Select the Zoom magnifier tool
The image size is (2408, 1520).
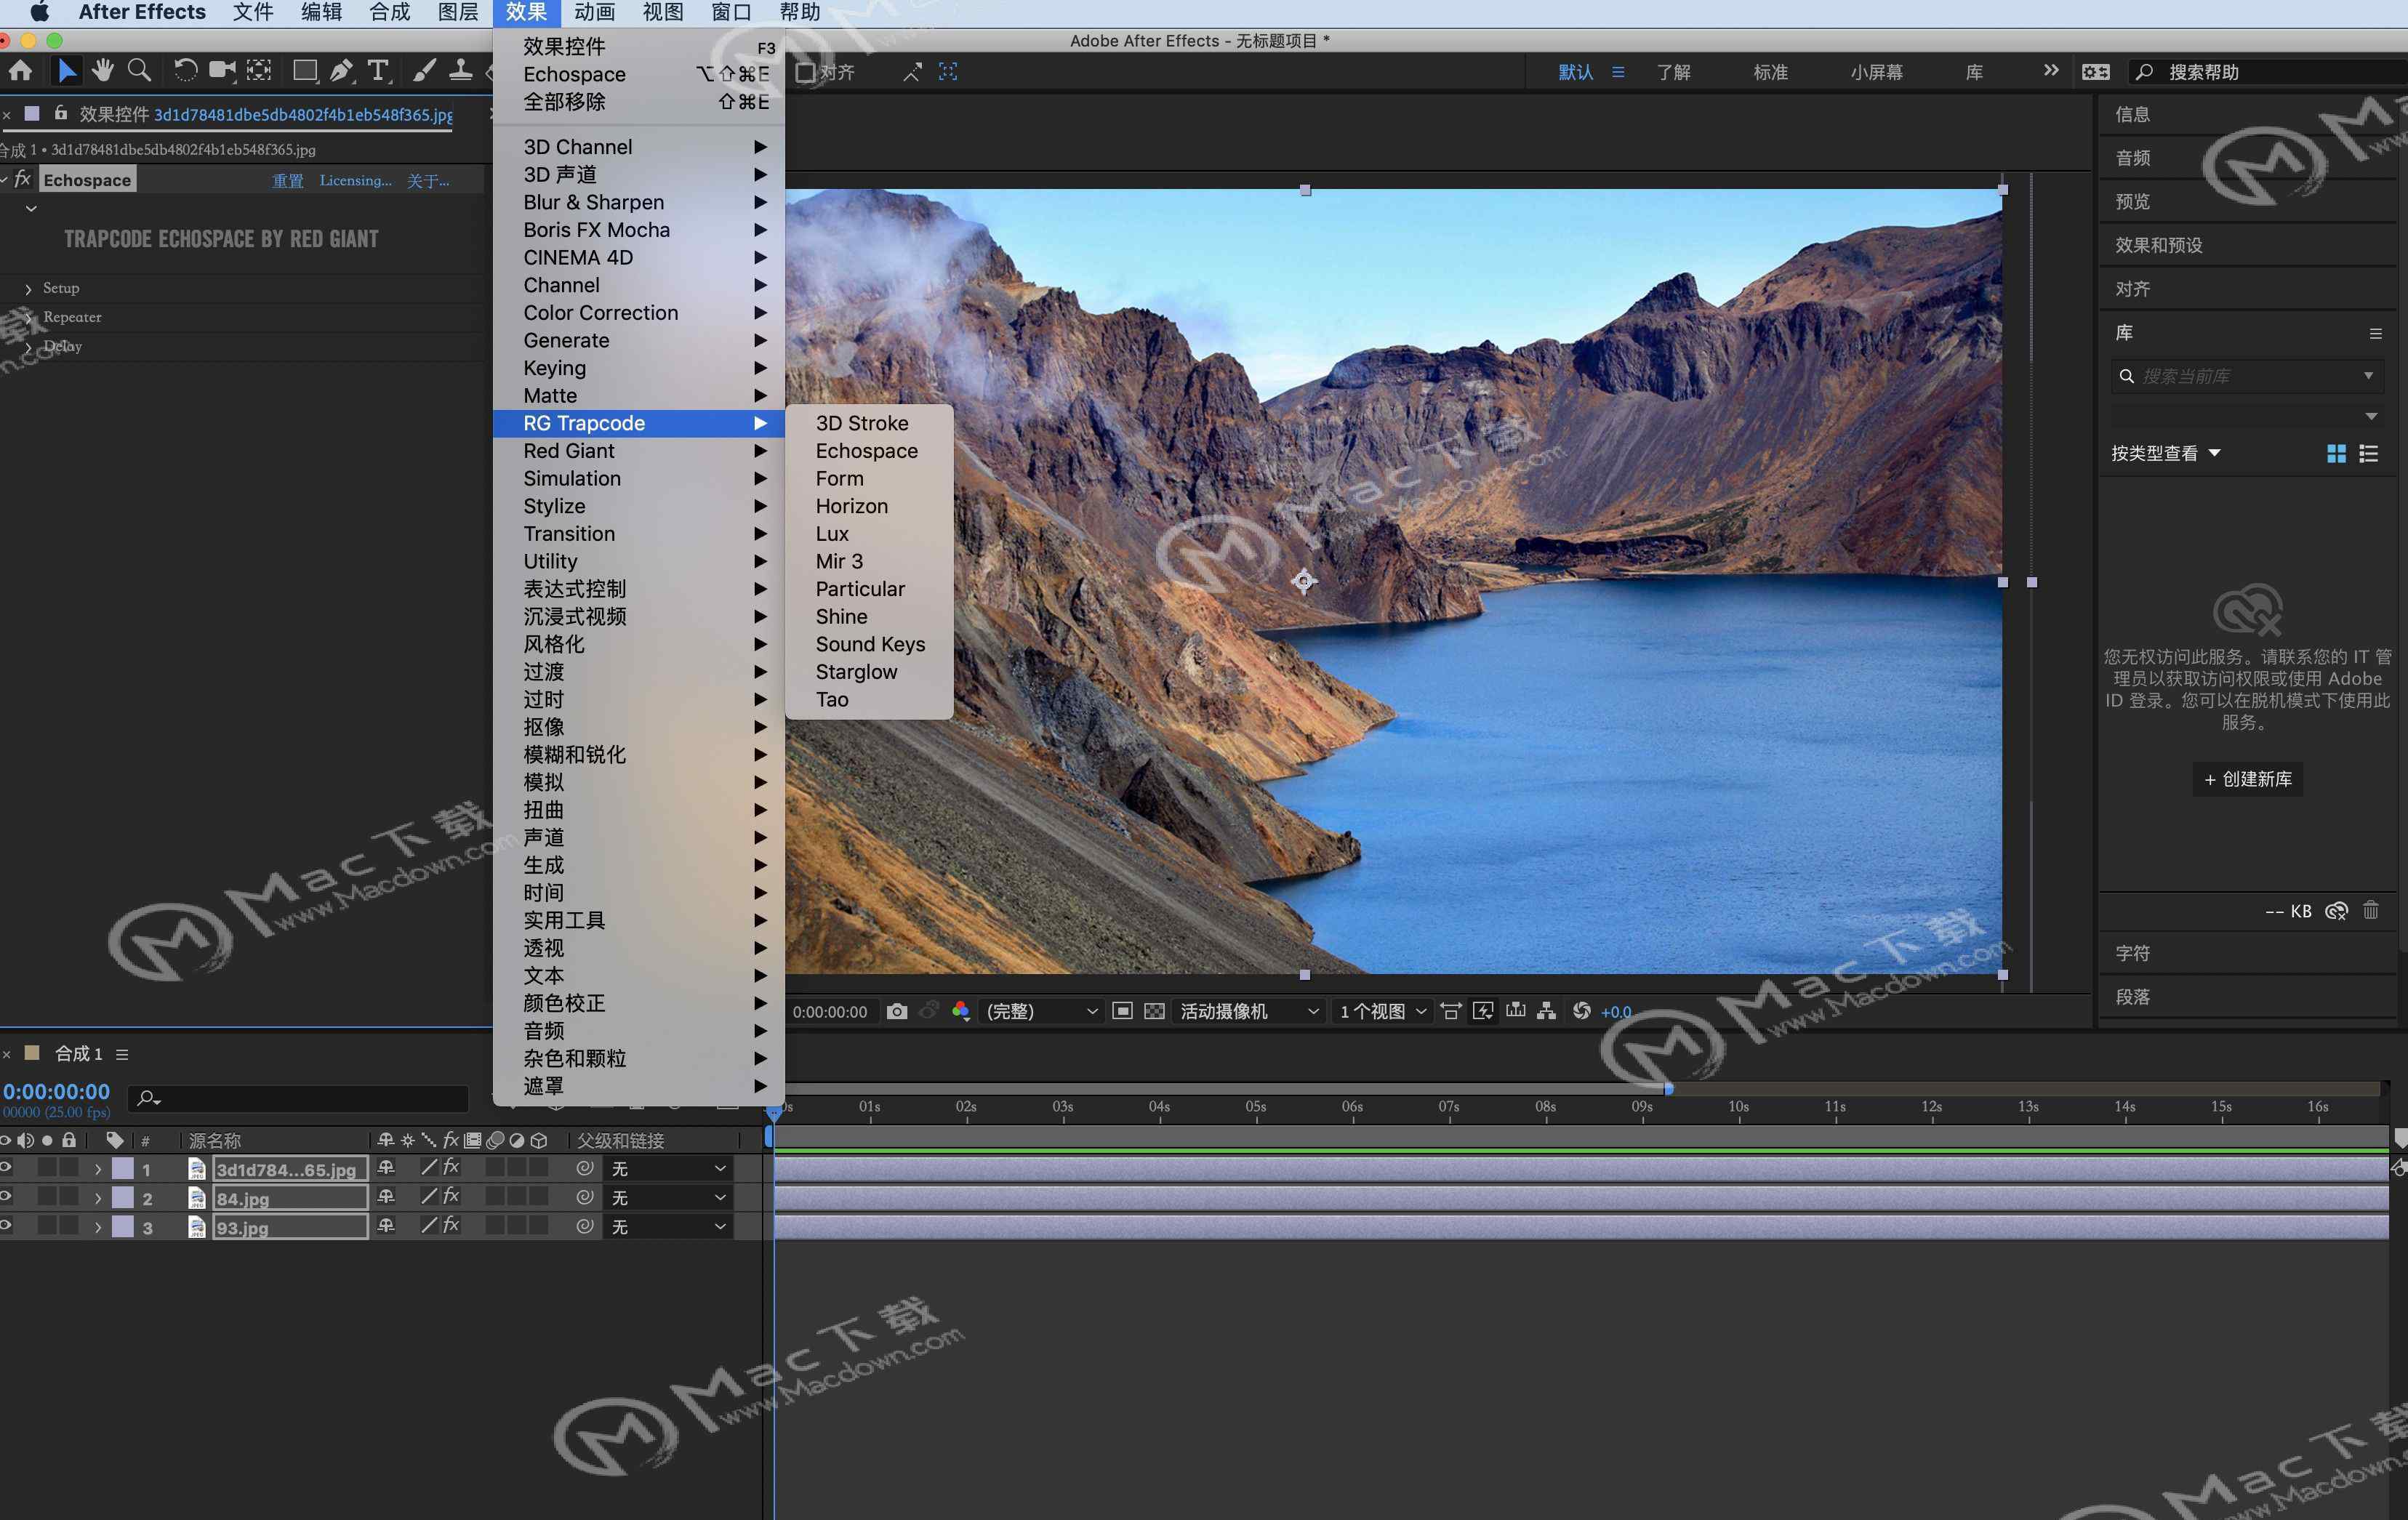[140, 71]
